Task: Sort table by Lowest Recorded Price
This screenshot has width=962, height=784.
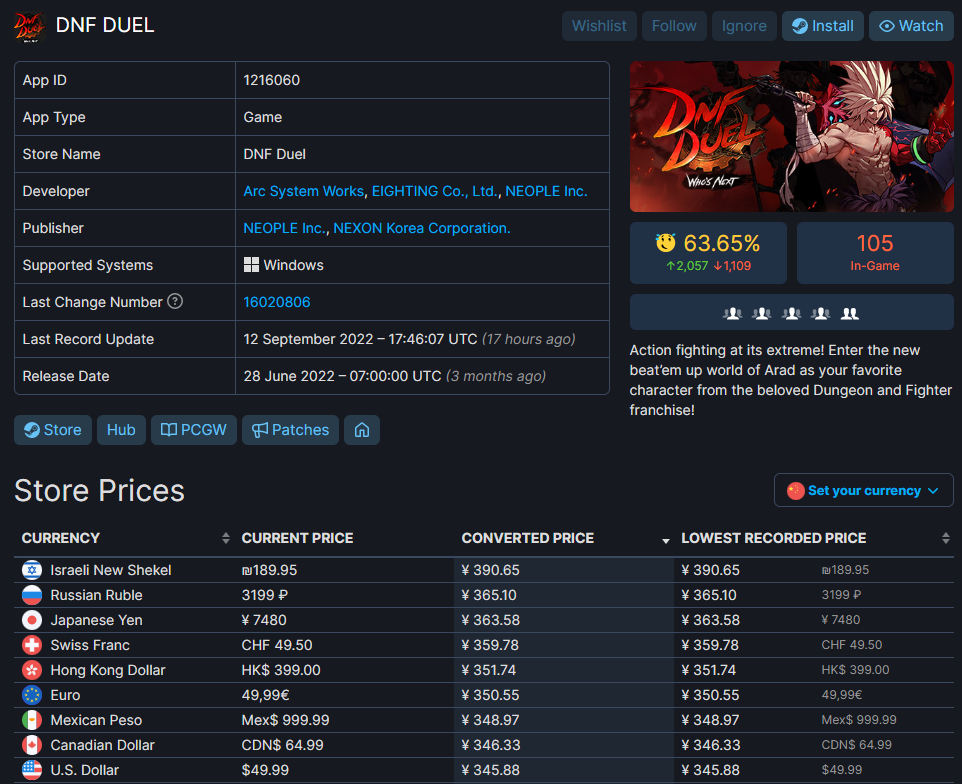Action: pyautogui.click(x=814, y=538)
